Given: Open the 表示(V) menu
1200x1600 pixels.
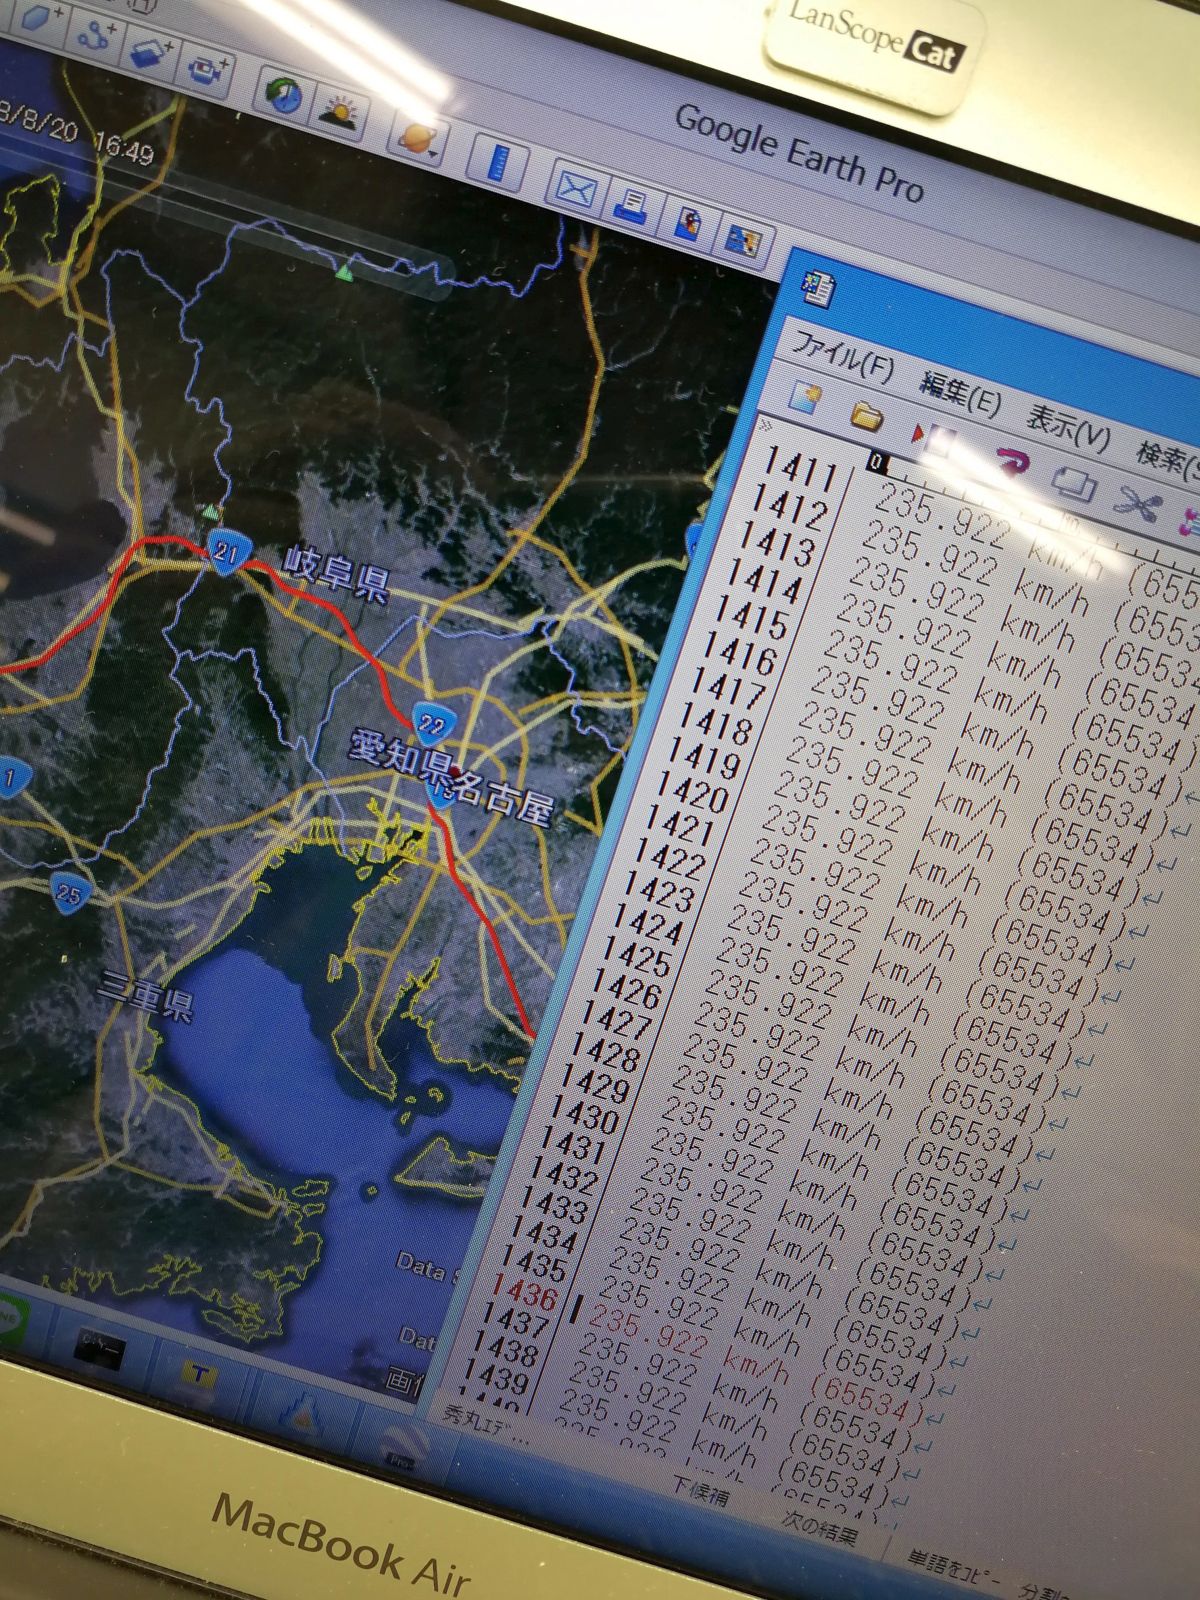Looking at the screenshot, I should [x=1068, y=429].
